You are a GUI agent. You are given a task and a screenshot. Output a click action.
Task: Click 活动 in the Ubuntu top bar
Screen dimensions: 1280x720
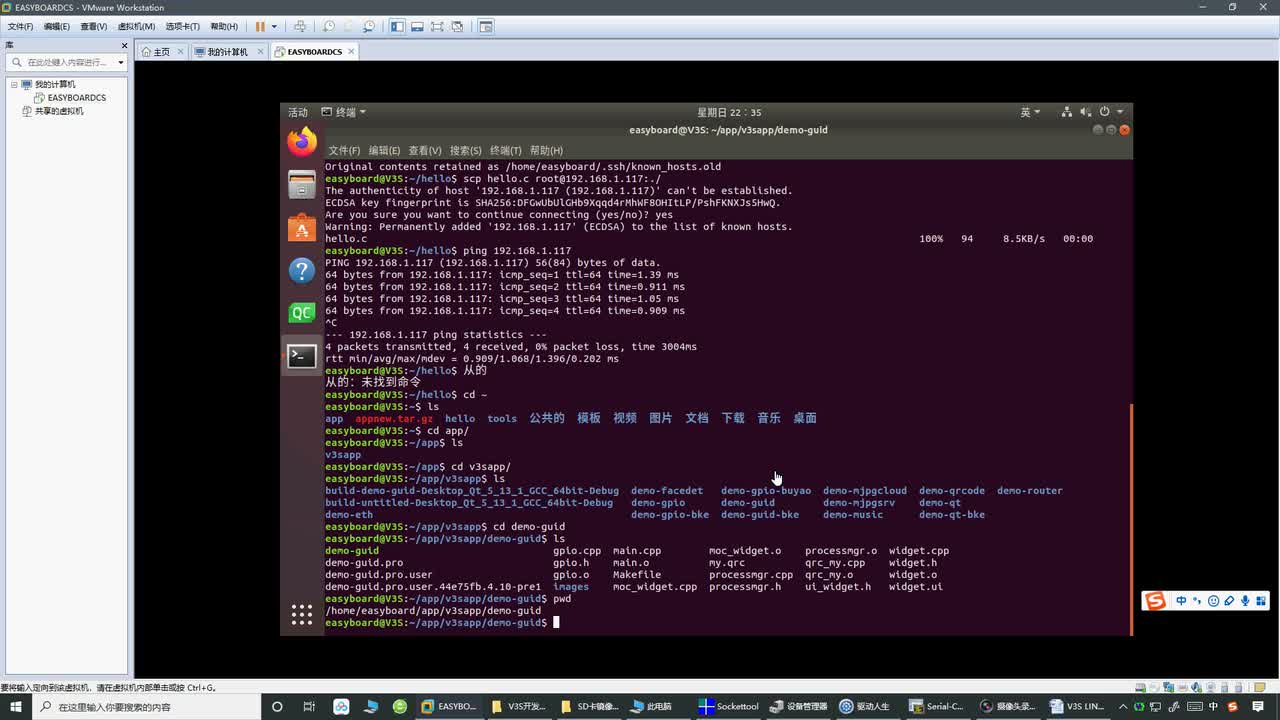(x=298, y=112)
